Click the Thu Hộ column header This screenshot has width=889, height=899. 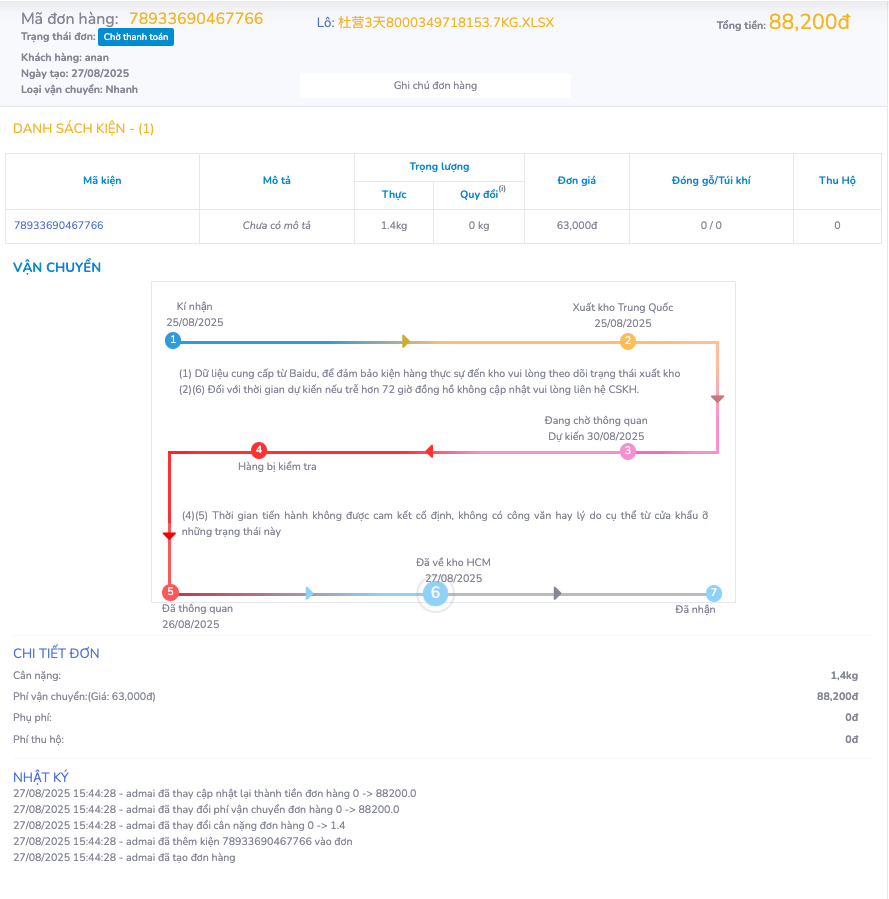[x=837, y=181]
